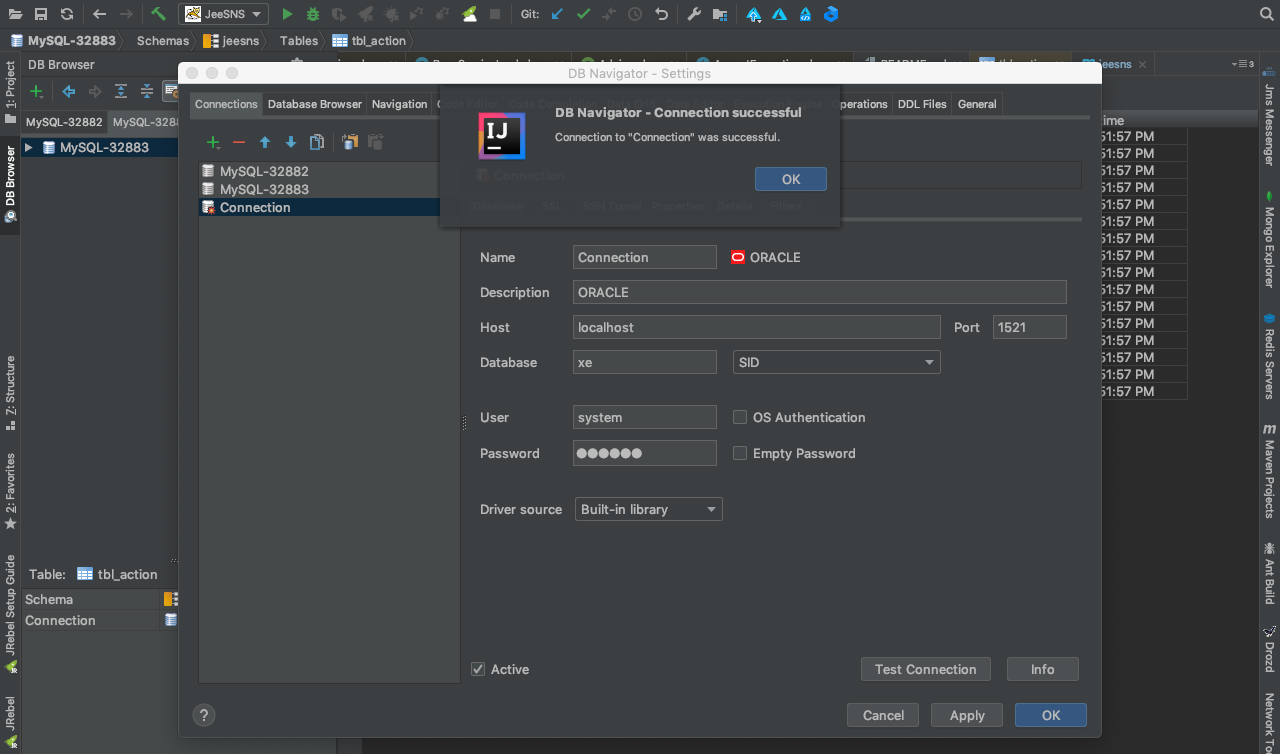Dismiss the success dialog with OK
Viewport: 1280px width, 754px height.
tap(790, 179)
